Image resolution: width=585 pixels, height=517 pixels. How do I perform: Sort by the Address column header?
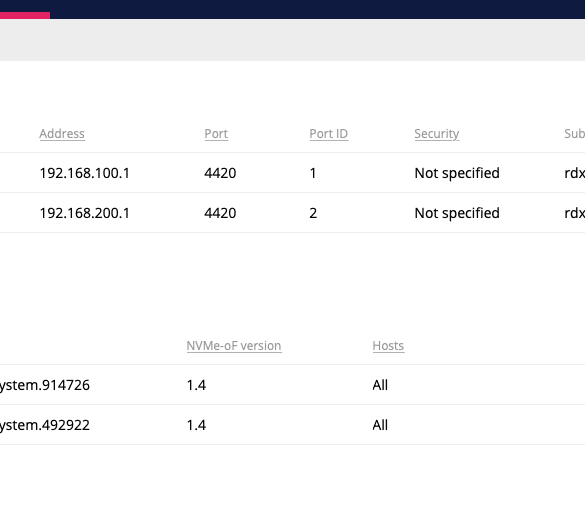point(62,134)
